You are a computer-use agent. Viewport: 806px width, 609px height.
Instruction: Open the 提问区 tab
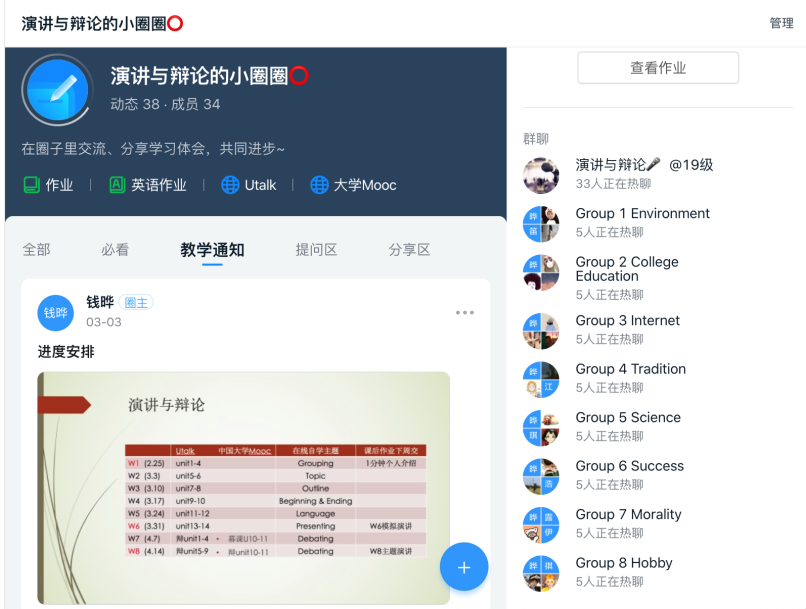pyautogui.click(x=316, y=250)
